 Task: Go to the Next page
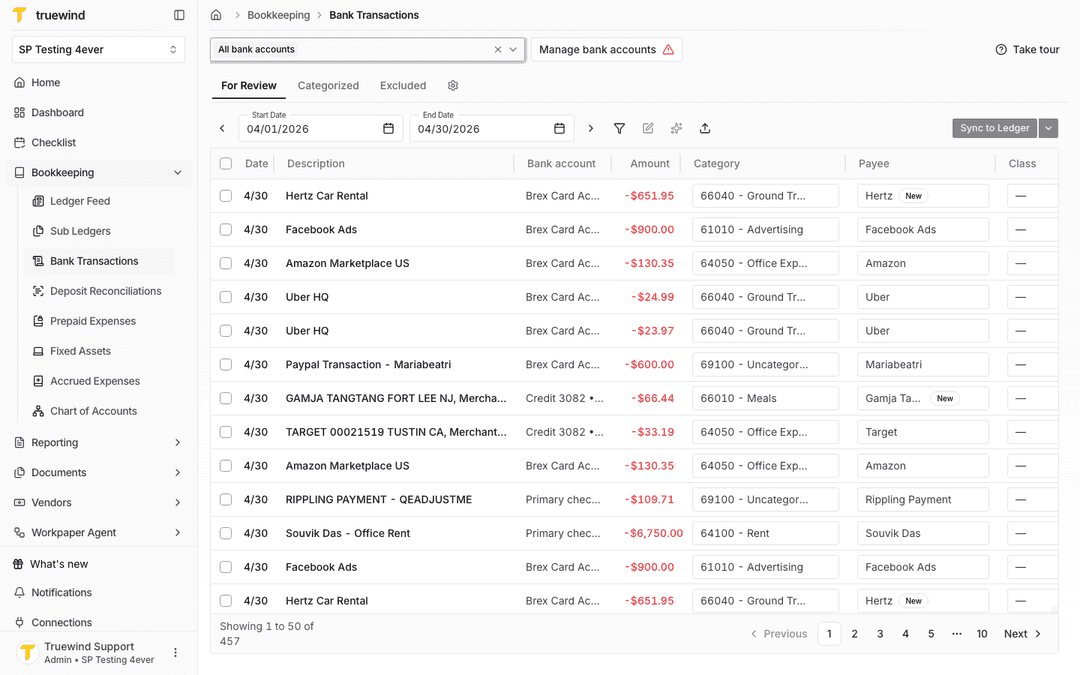pos(1022,634)
